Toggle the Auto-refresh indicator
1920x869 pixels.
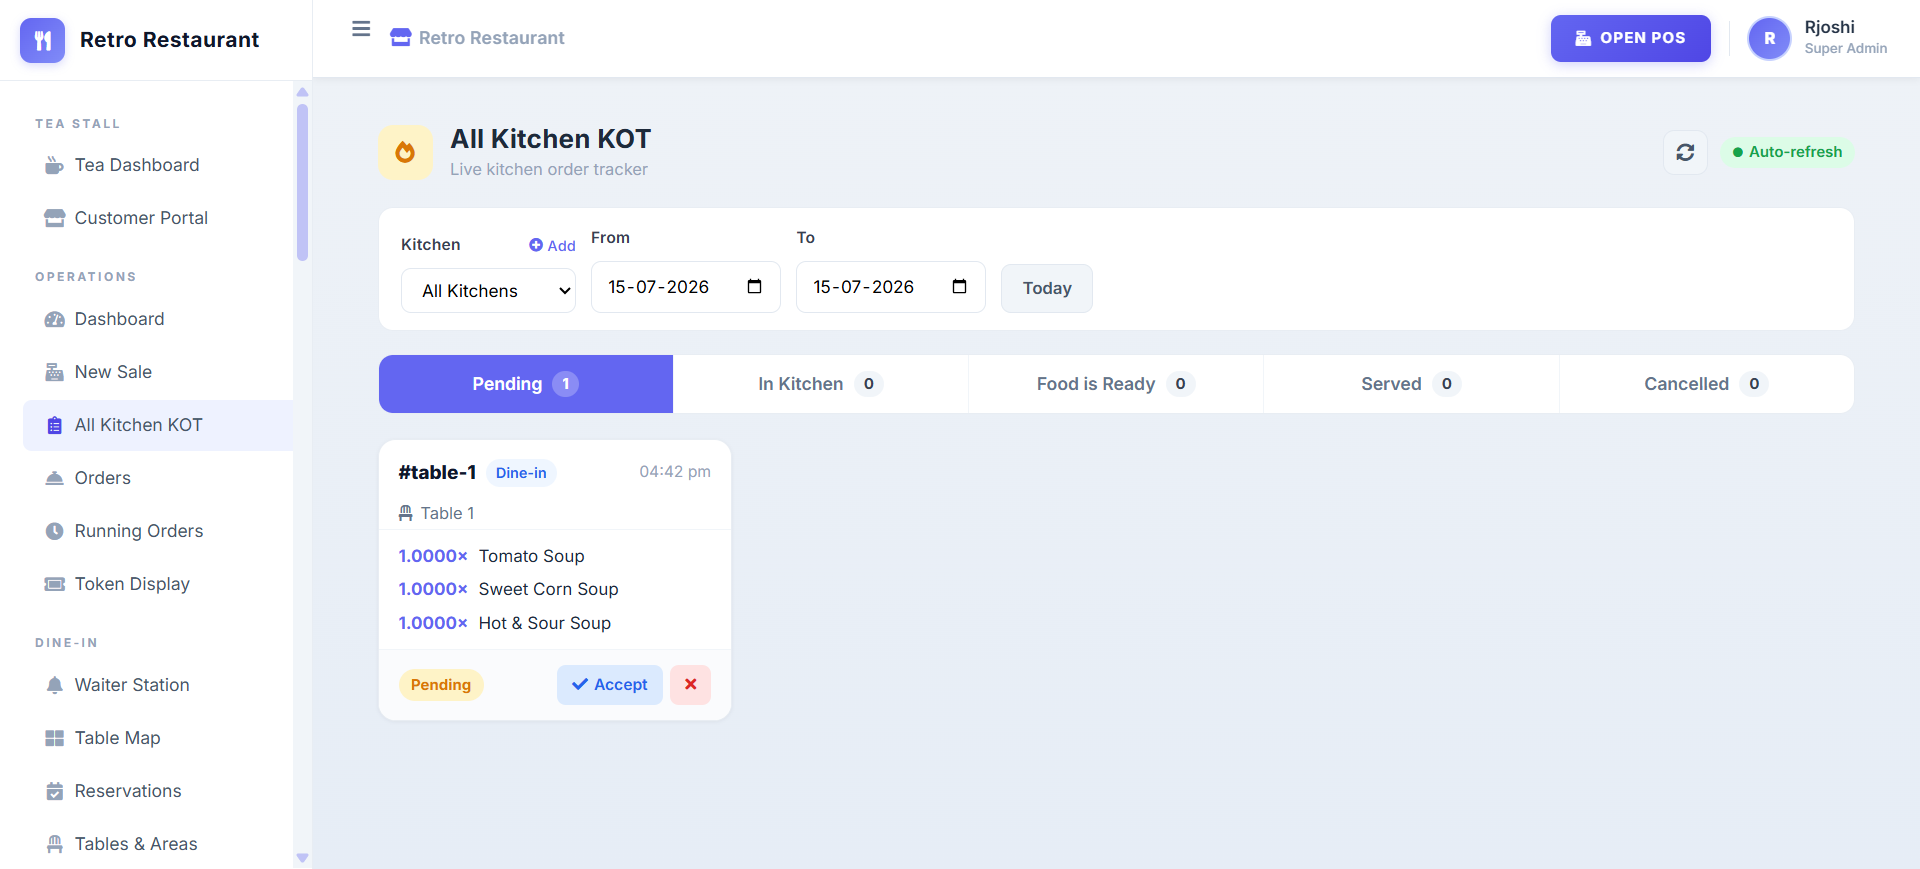(x=1787, y=152)
